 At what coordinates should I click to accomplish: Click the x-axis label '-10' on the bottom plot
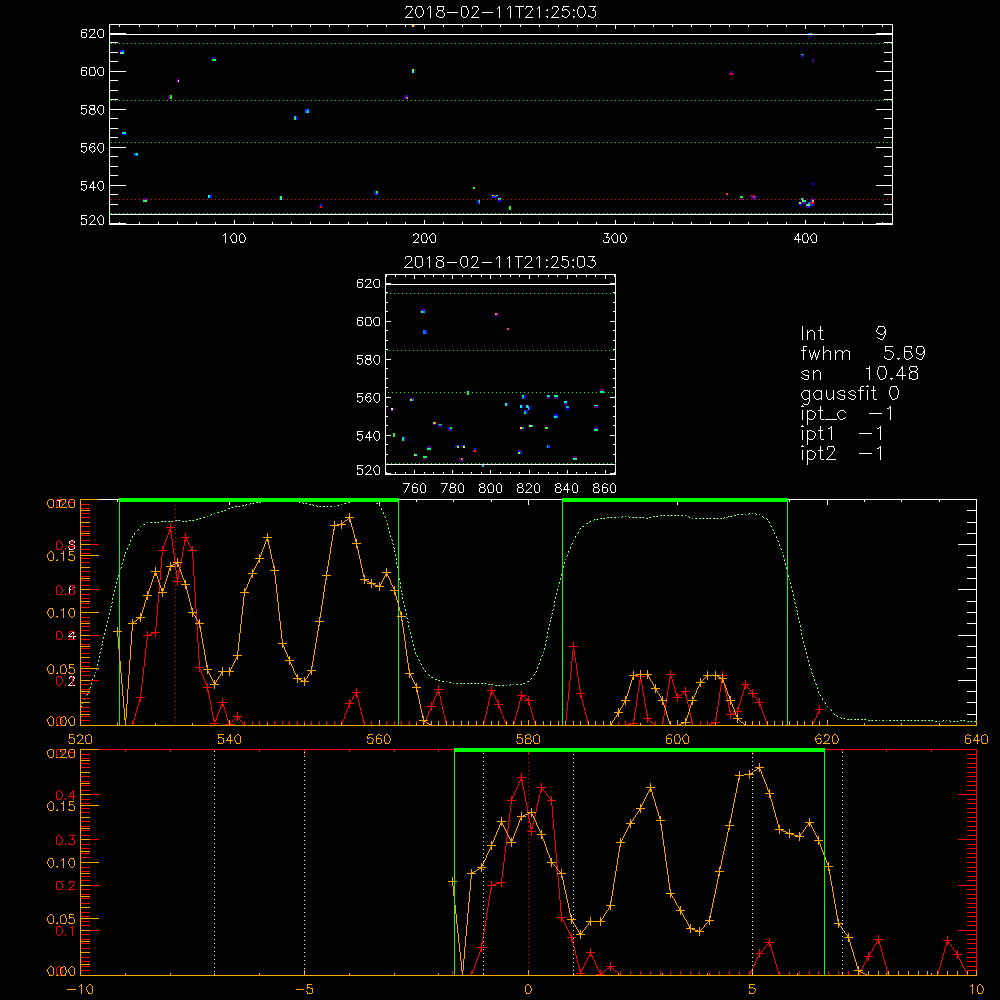point(80,989)
